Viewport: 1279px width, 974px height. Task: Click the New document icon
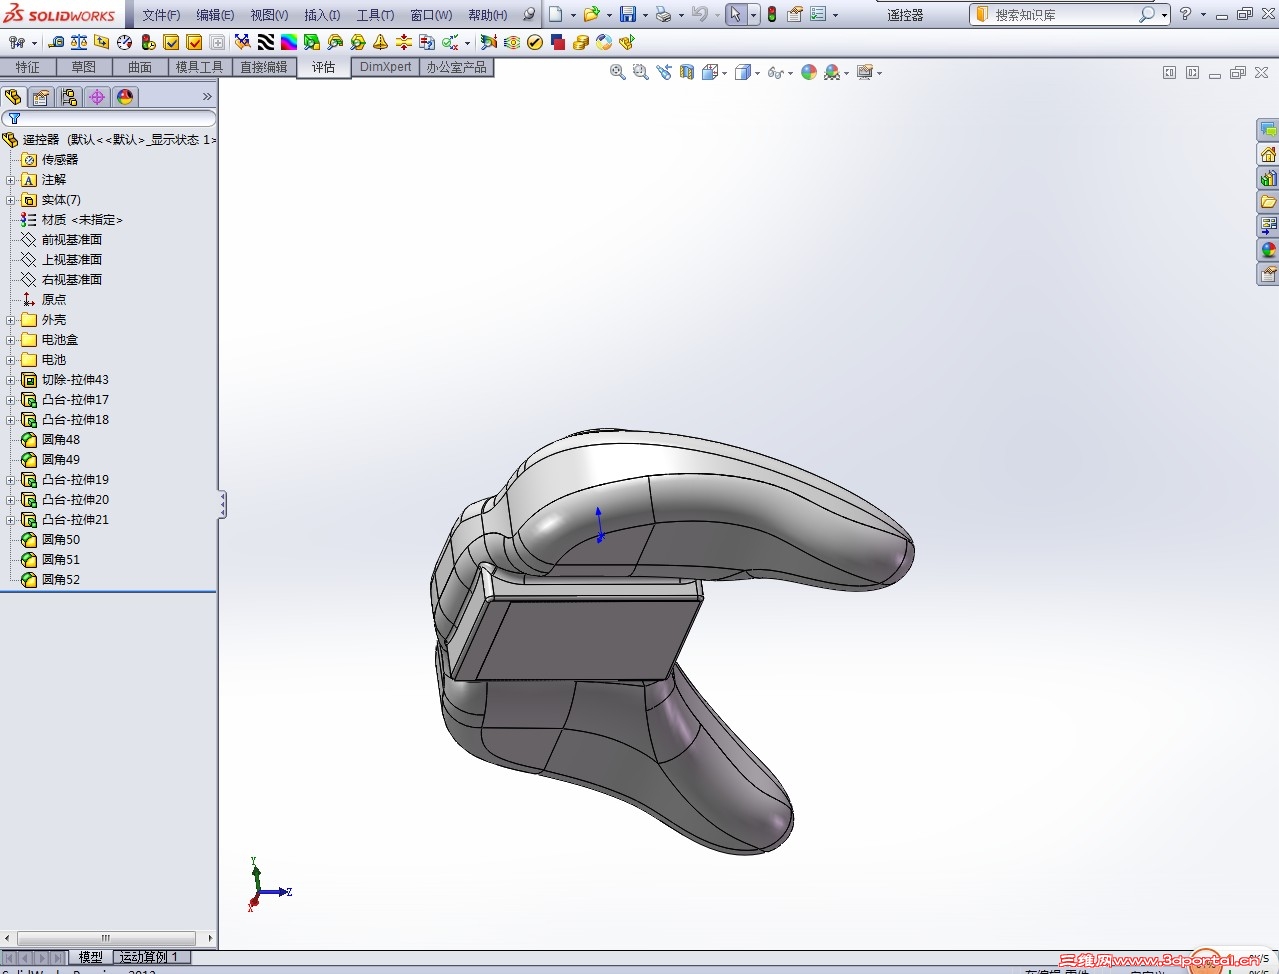pos(556,14)
